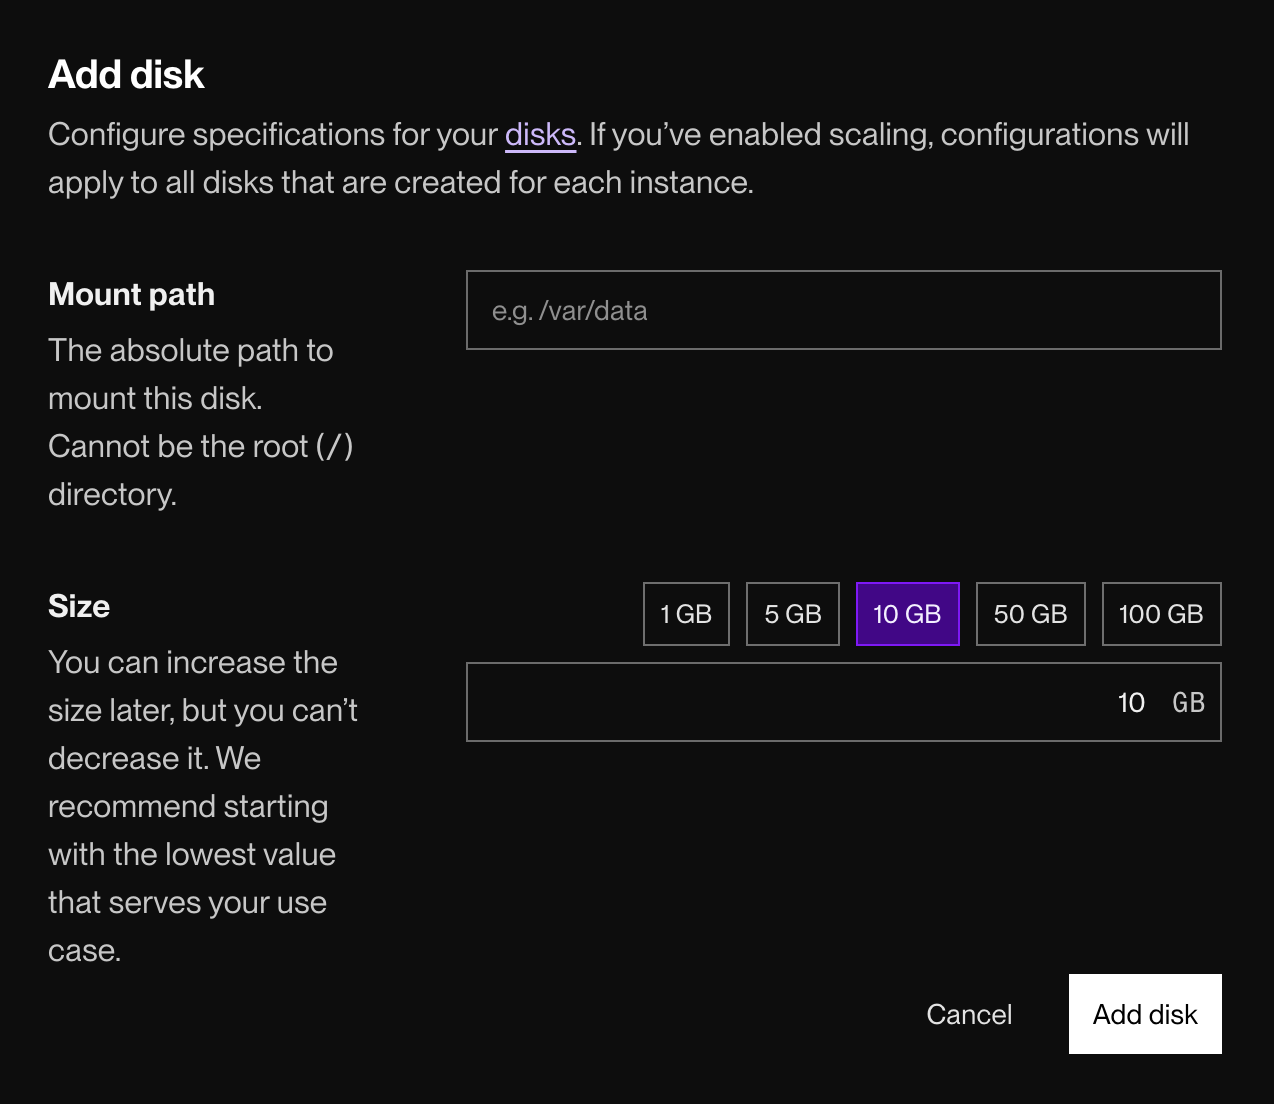Open the disks documentation link
Image resolution: width=1274 pixels, height=1104 pixels.
coord(540,134)
